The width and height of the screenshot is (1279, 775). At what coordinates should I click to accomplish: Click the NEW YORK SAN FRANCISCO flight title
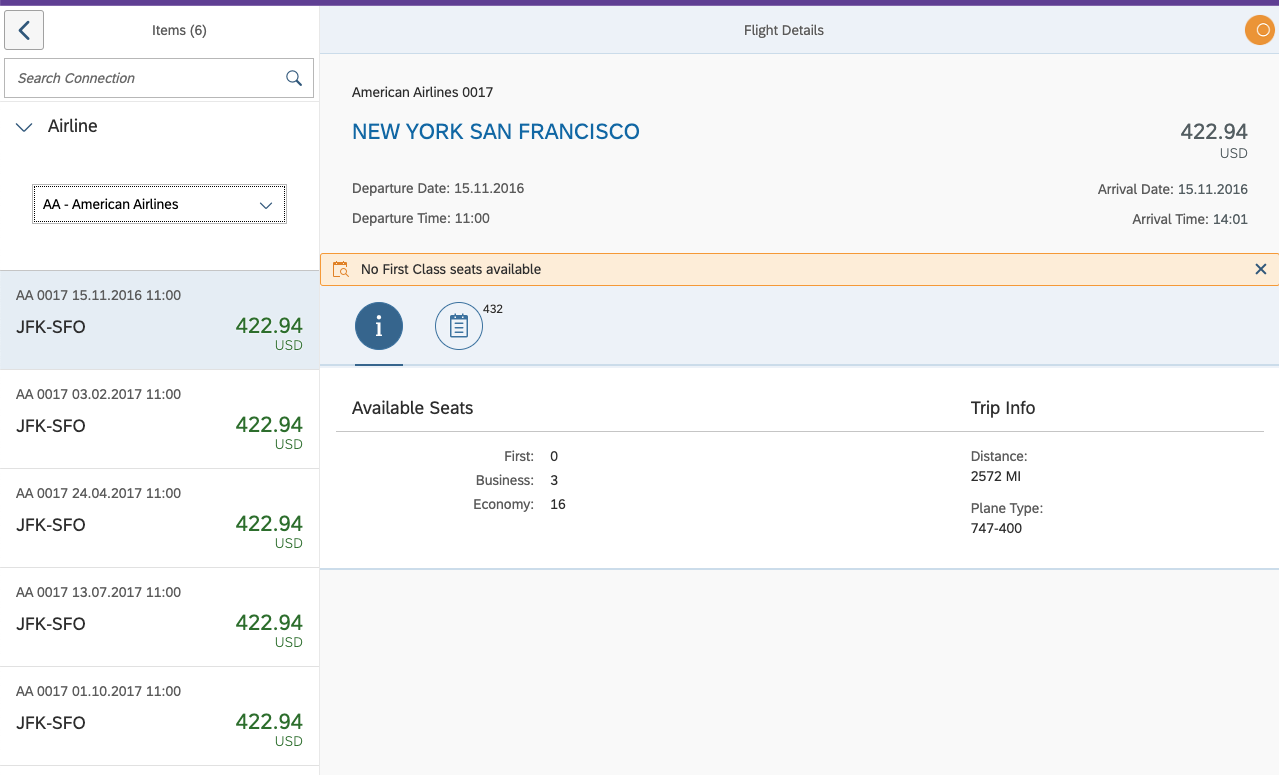[x=495, y=131]
